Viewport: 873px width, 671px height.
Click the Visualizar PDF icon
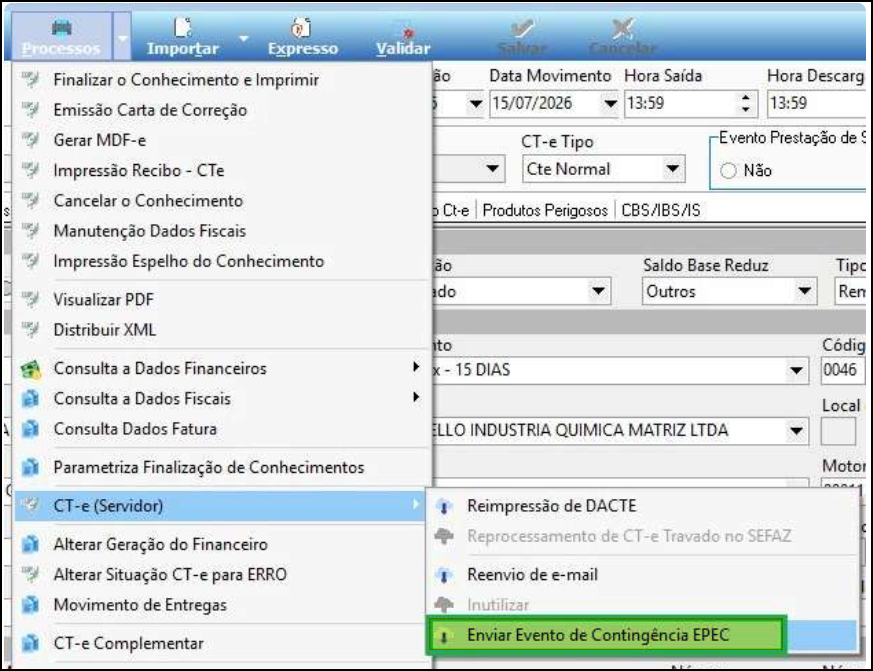31,299
